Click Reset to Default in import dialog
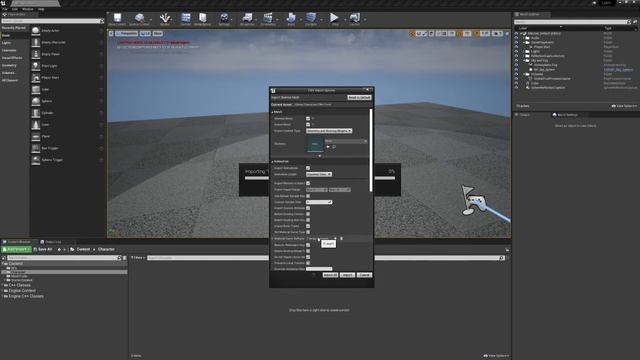640x360 pixels. [x=359, y=98]
